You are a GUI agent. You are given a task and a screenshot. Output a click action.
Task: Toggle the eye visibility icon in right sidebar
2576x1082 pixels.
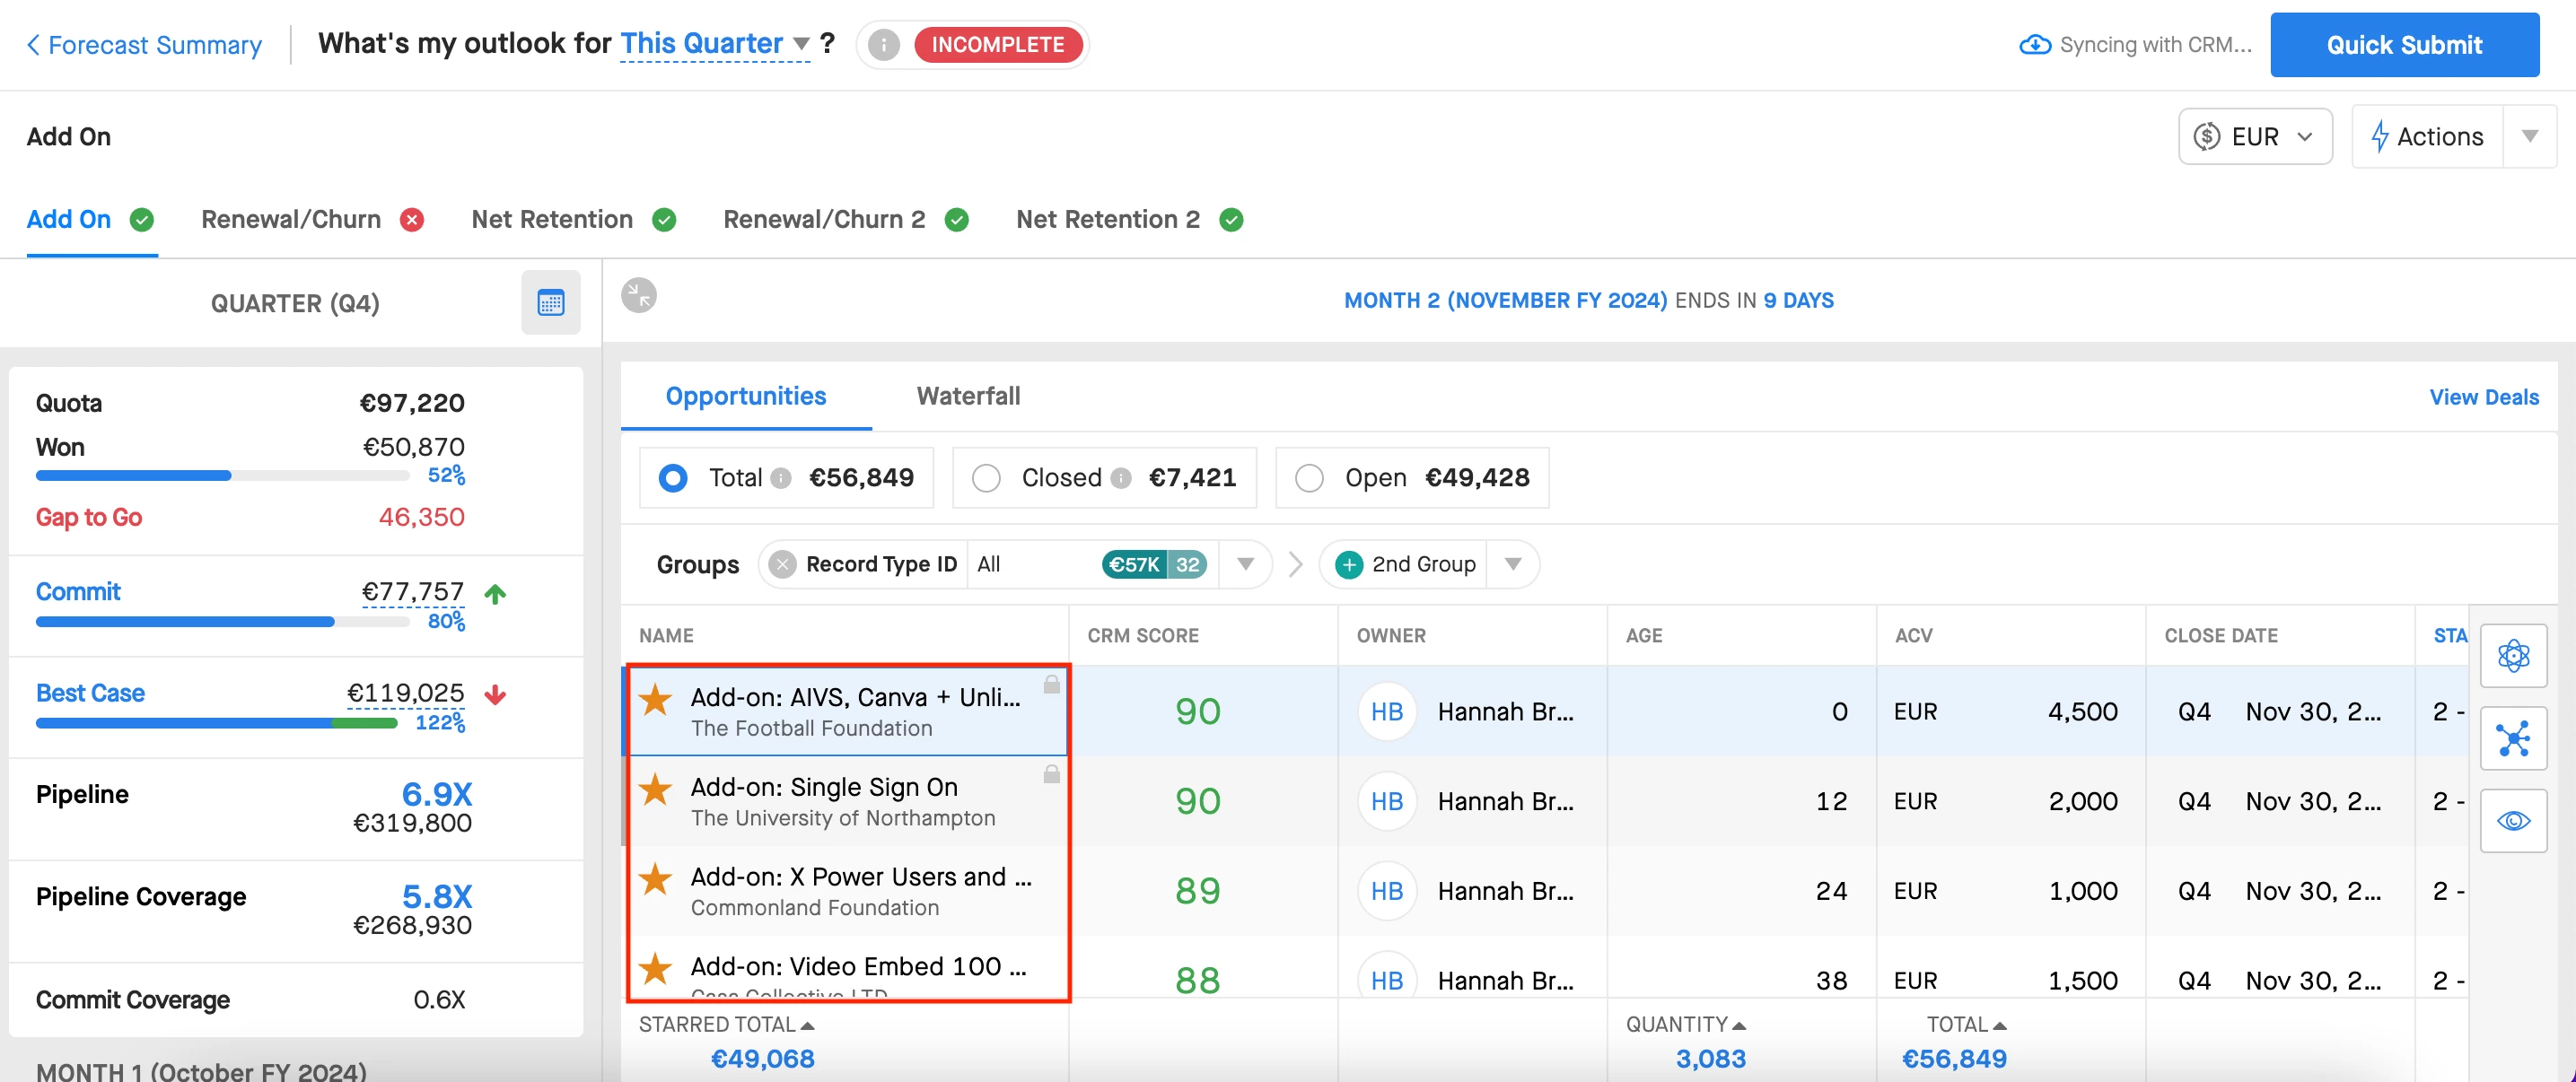(2512, 821)
